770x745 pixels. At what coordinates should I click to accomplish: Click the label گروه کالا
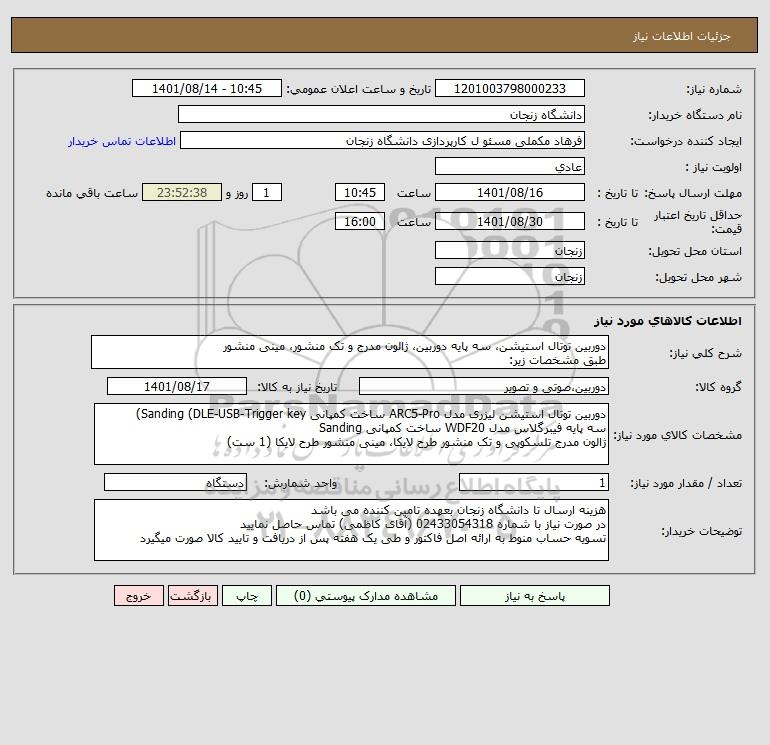point(718,387)
